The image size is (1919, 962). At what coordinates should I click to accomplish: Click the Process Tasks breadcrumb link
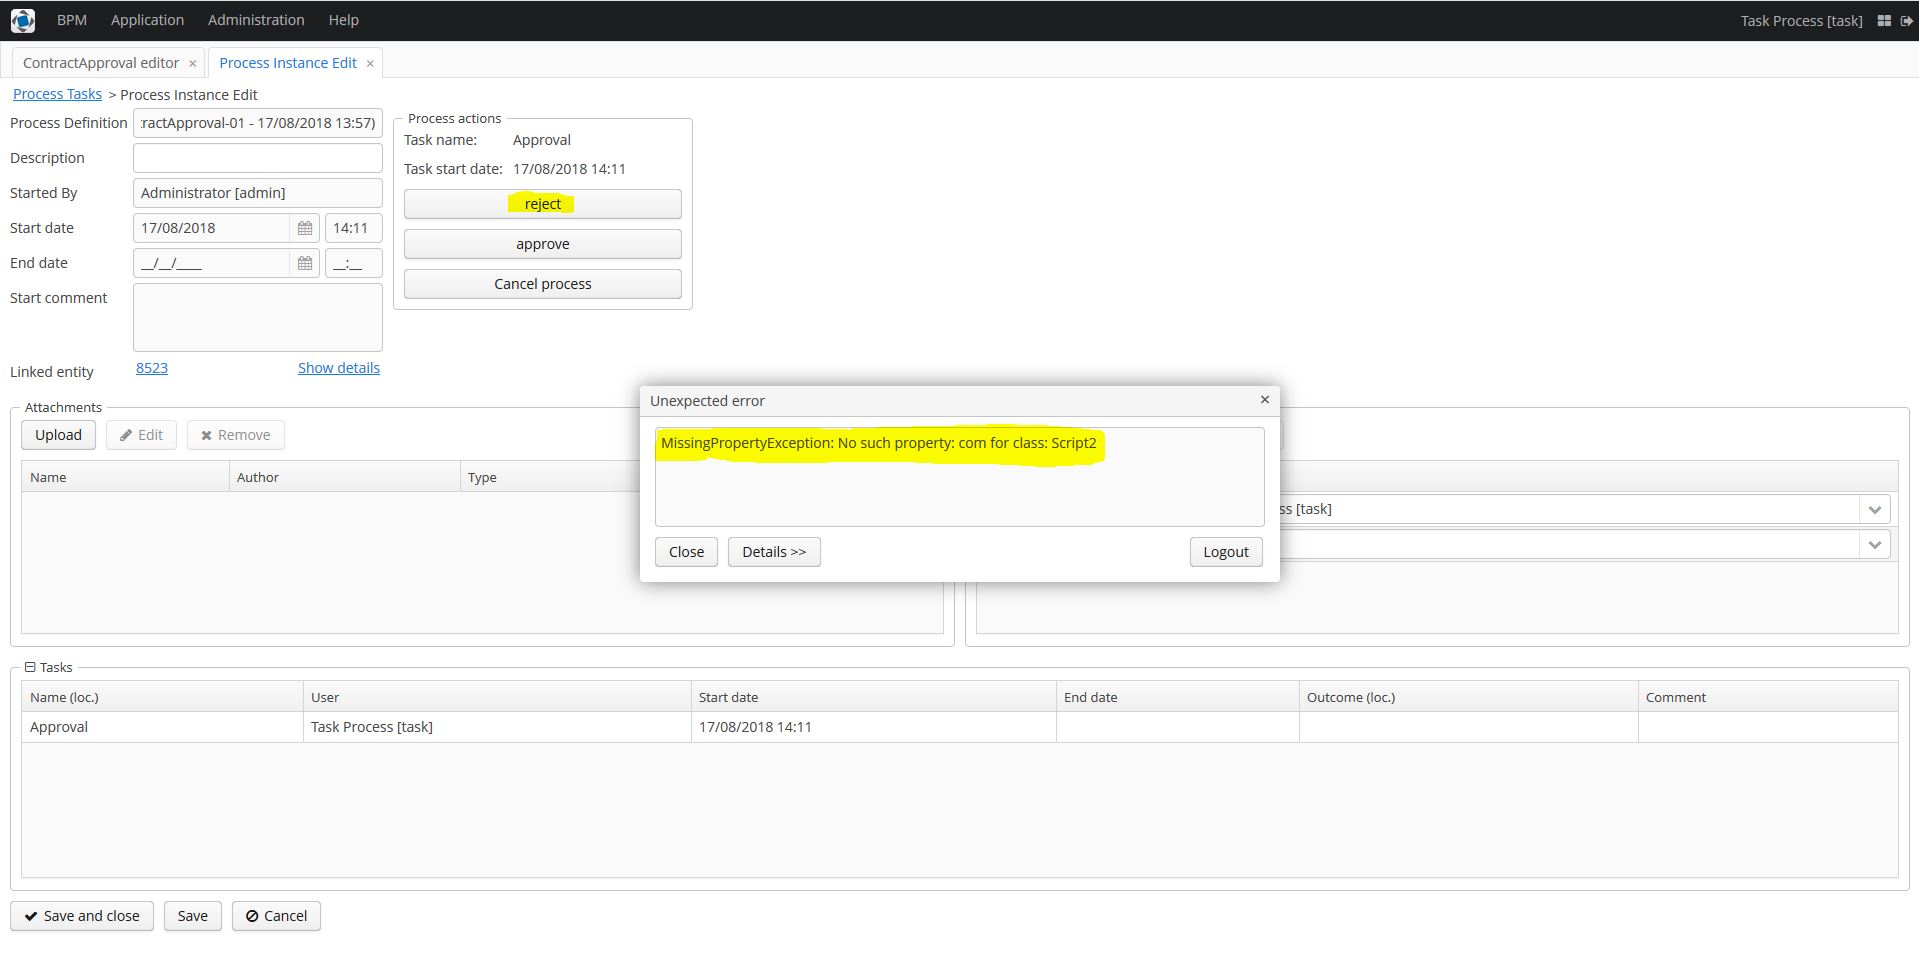click(x=57, y=94)
